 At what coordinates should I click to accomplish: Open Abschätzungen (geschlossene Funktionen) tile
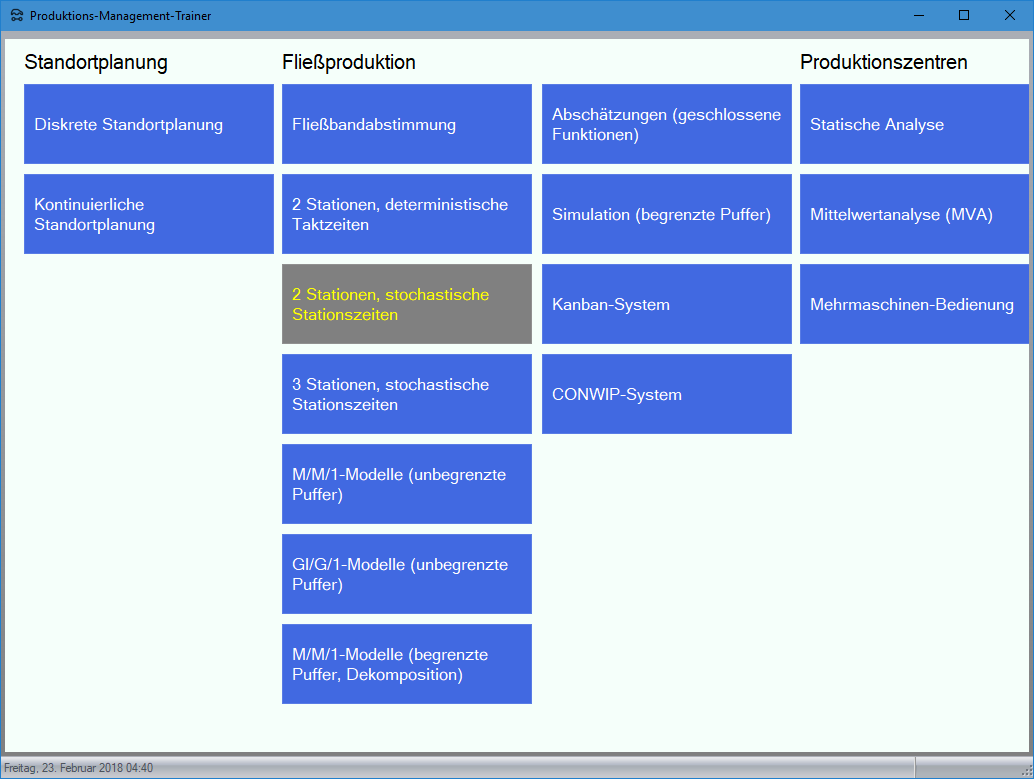[x=666, y=124]
